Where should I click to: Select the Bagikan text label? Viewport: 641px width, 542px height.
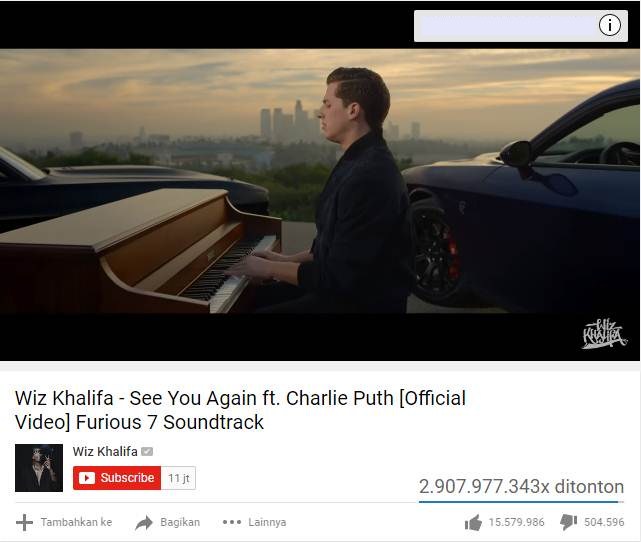(x=180, y=522)
